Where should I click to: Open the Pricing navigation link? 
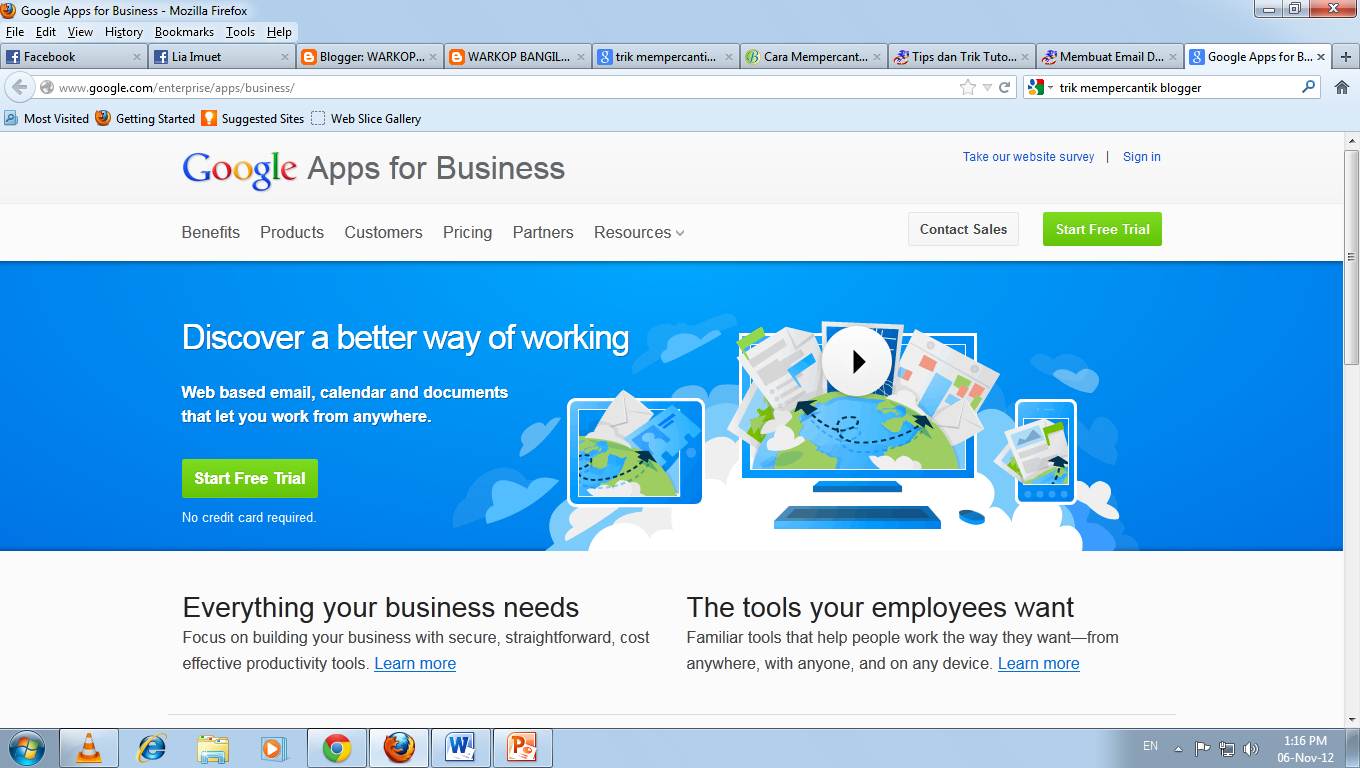[468, 232]
